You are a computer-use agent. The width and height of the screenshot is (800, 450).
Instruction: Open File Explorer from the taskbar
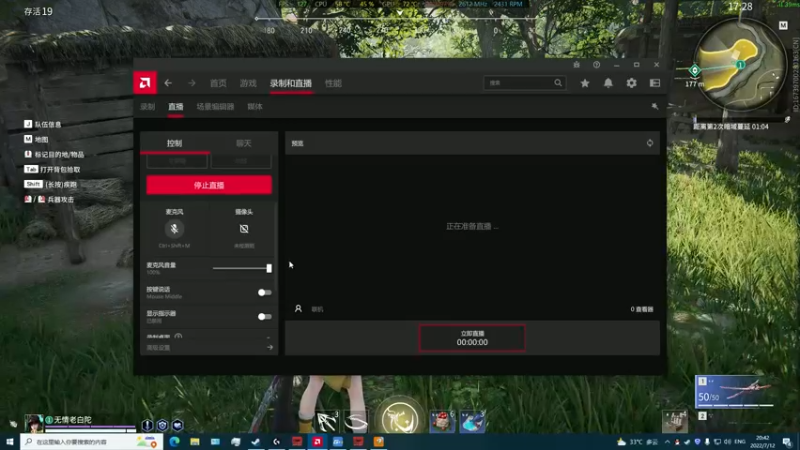point(195,441)
